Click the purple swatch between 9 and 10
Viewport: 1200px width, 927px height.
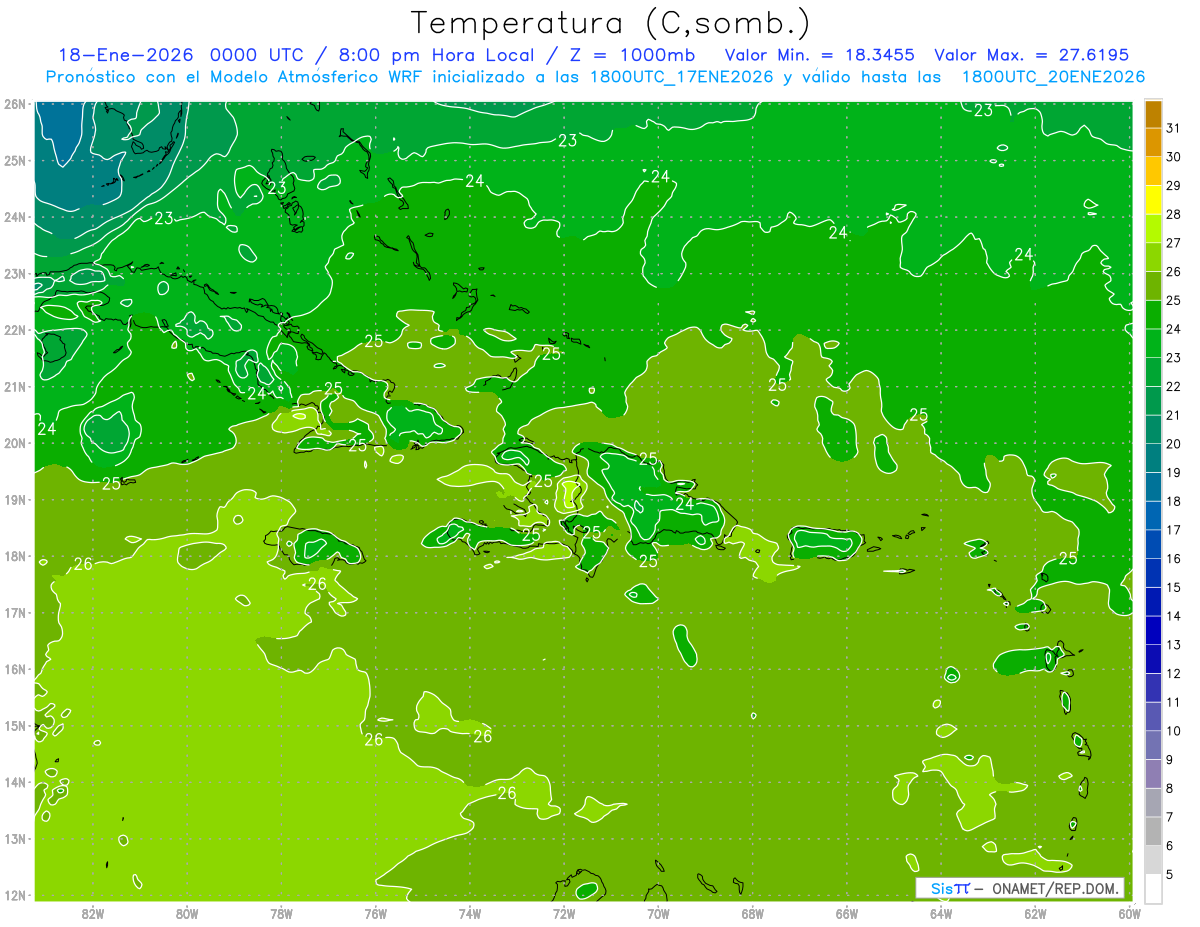click(x=1153, y=745)
